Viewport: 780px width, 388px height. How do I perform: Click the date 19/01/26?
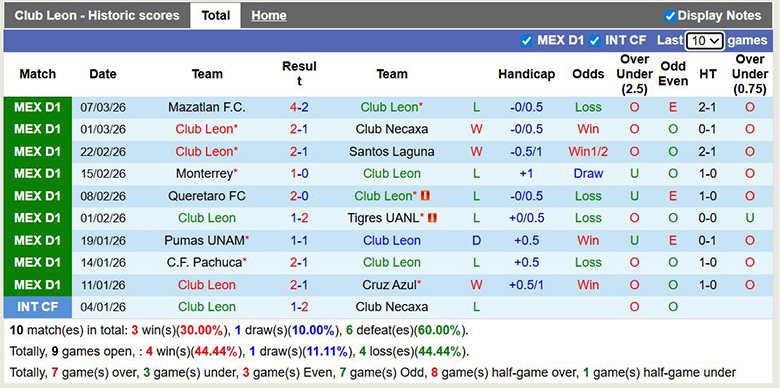click(x=103, y=240)
